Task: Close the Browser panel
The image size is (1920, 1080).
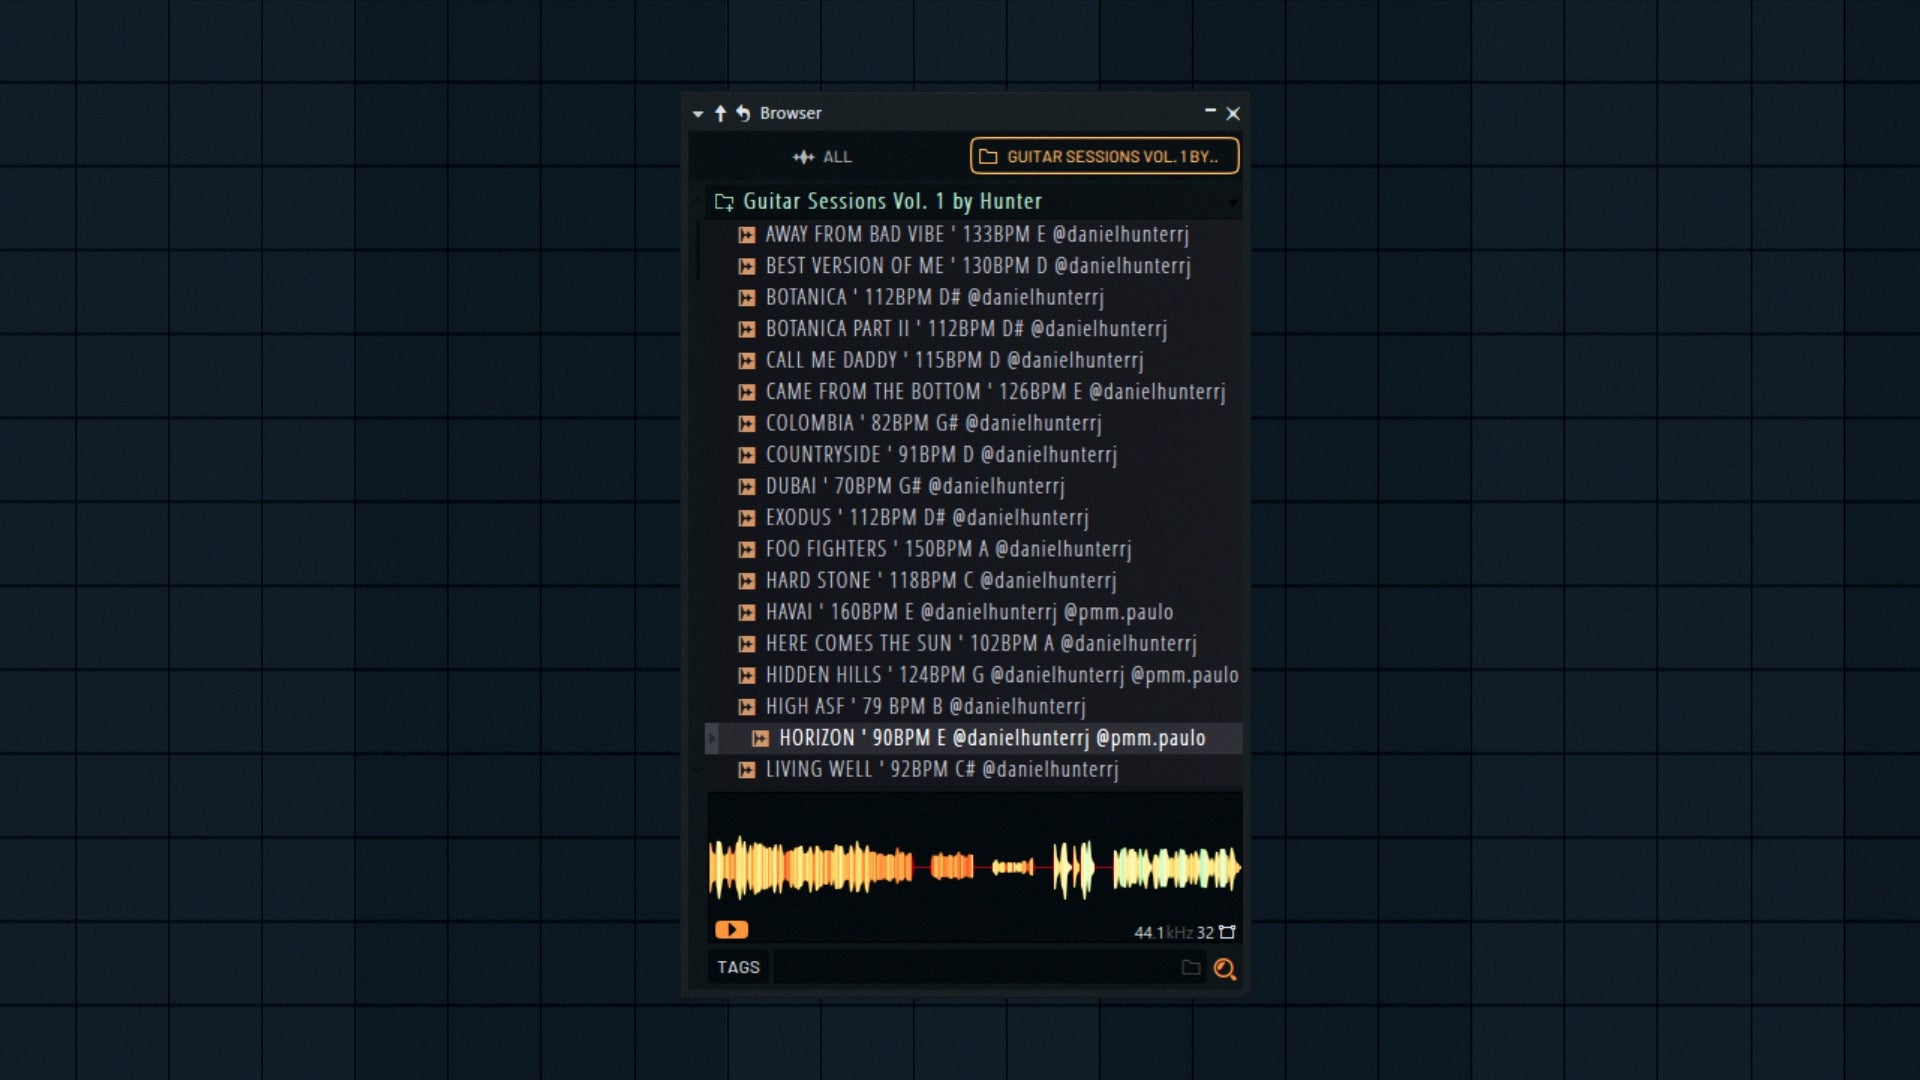Action: [1233, 114]
